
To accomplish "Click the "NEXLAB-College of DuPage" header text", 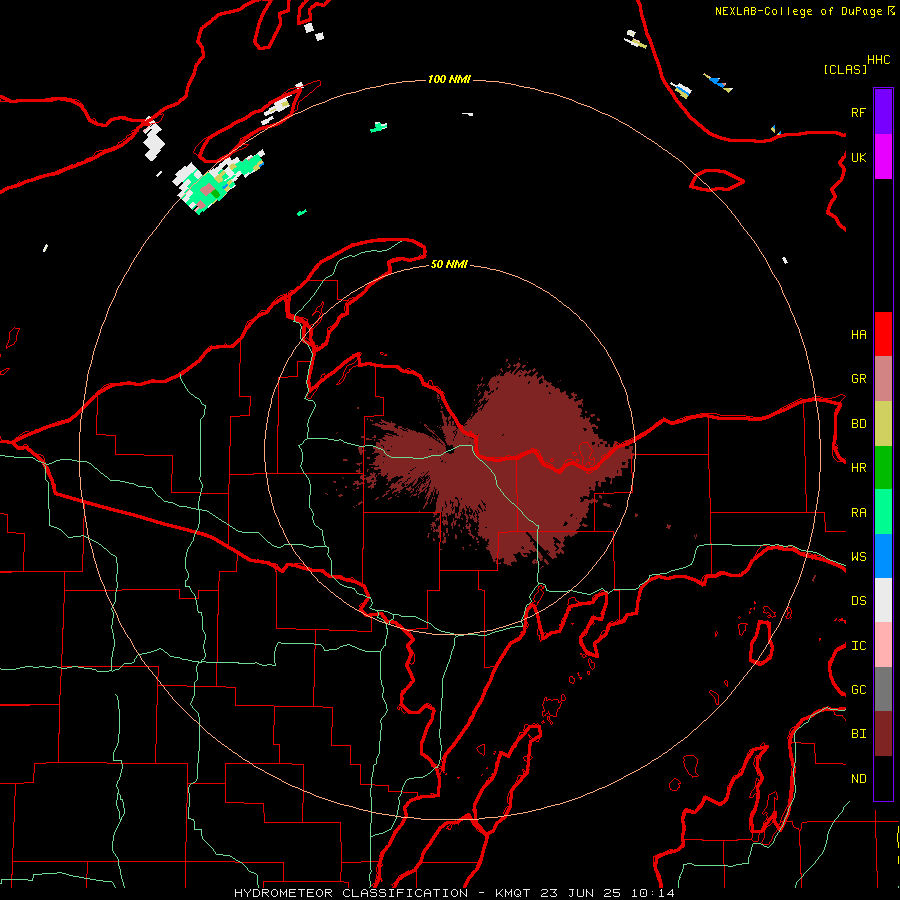I will point(798,11).
